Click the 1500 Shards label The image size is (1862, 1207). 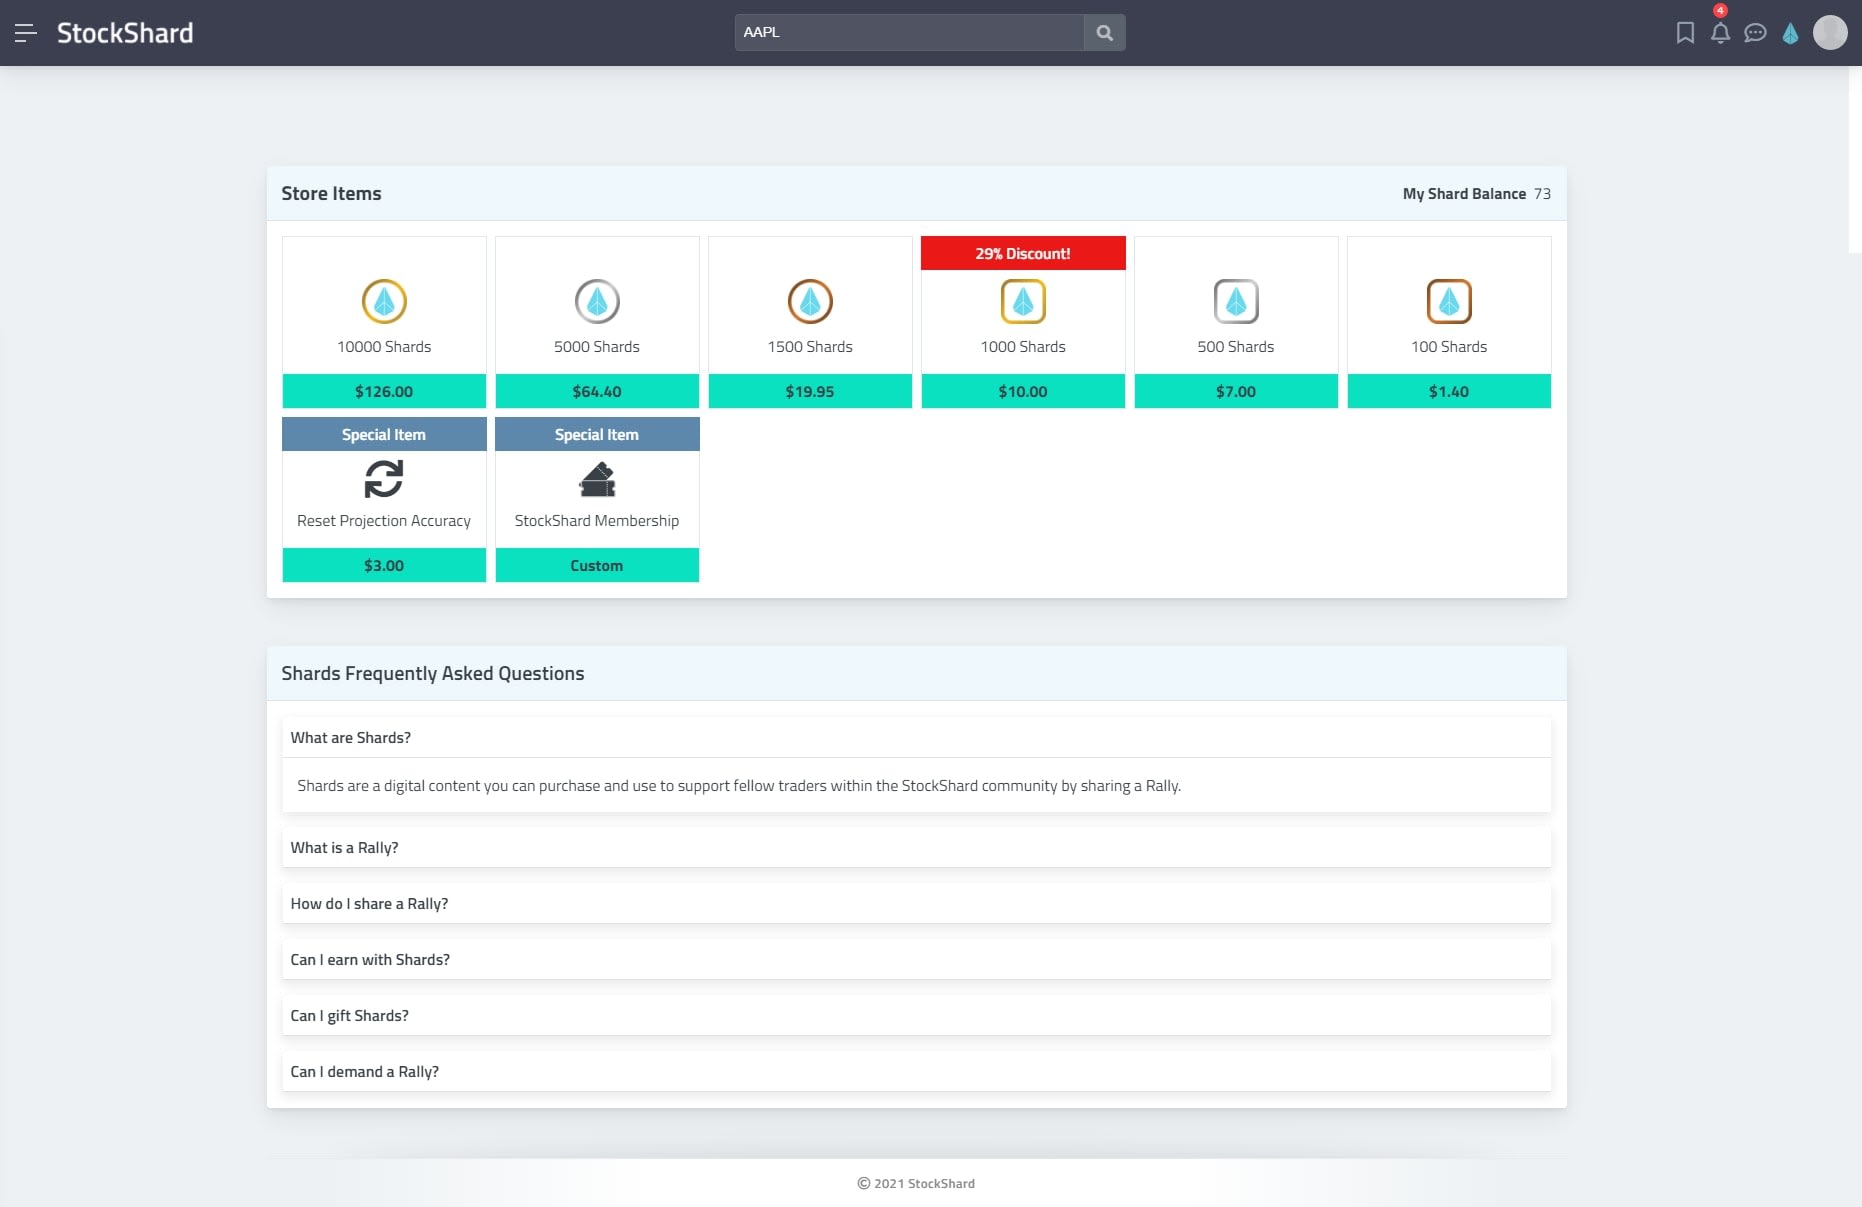coord(810,346)
